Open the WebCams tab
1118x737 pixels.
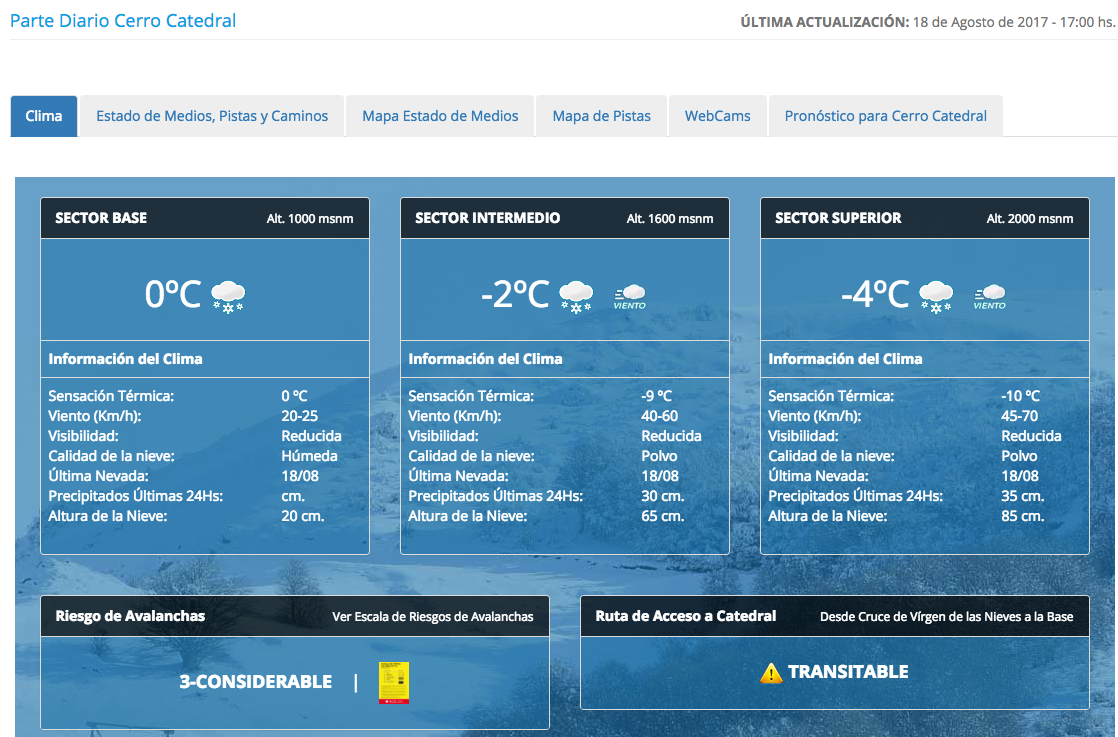pos(717,115)
